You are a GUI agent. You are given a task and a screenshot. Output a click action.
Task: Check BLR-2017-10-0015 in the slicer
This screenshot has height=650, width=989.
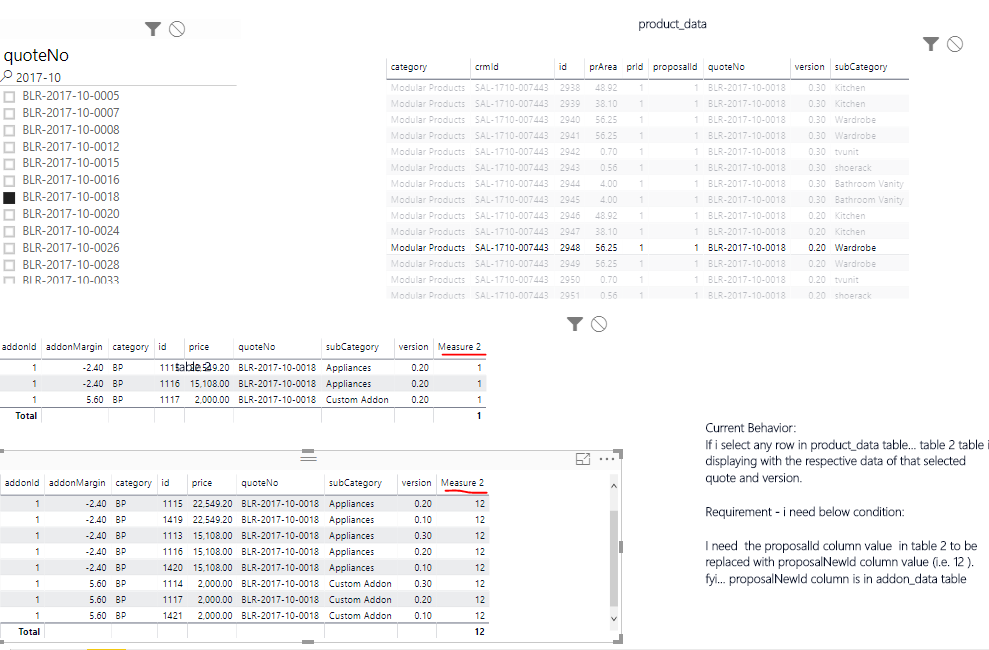point(9,164)
